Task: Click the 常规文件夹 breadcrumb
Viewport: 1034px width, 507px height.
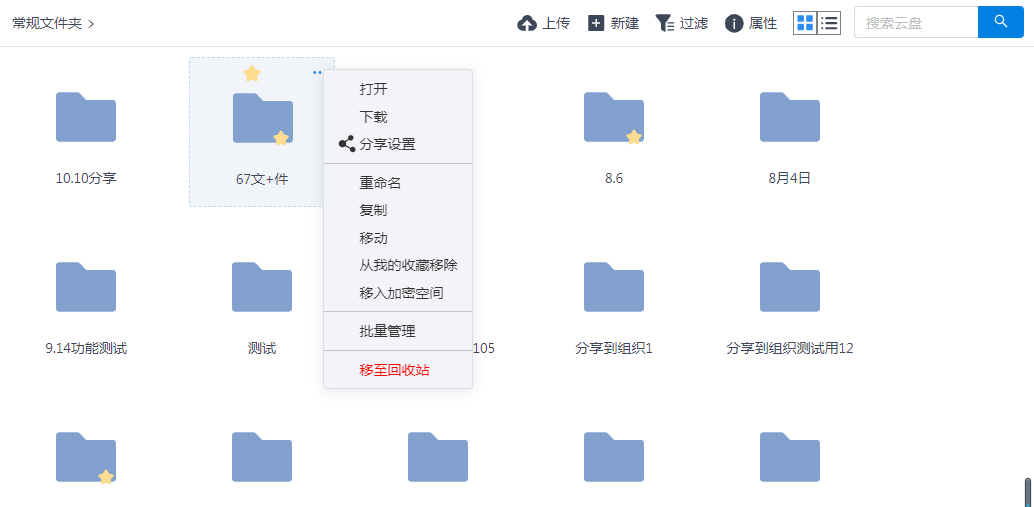Action: point(47,24)
